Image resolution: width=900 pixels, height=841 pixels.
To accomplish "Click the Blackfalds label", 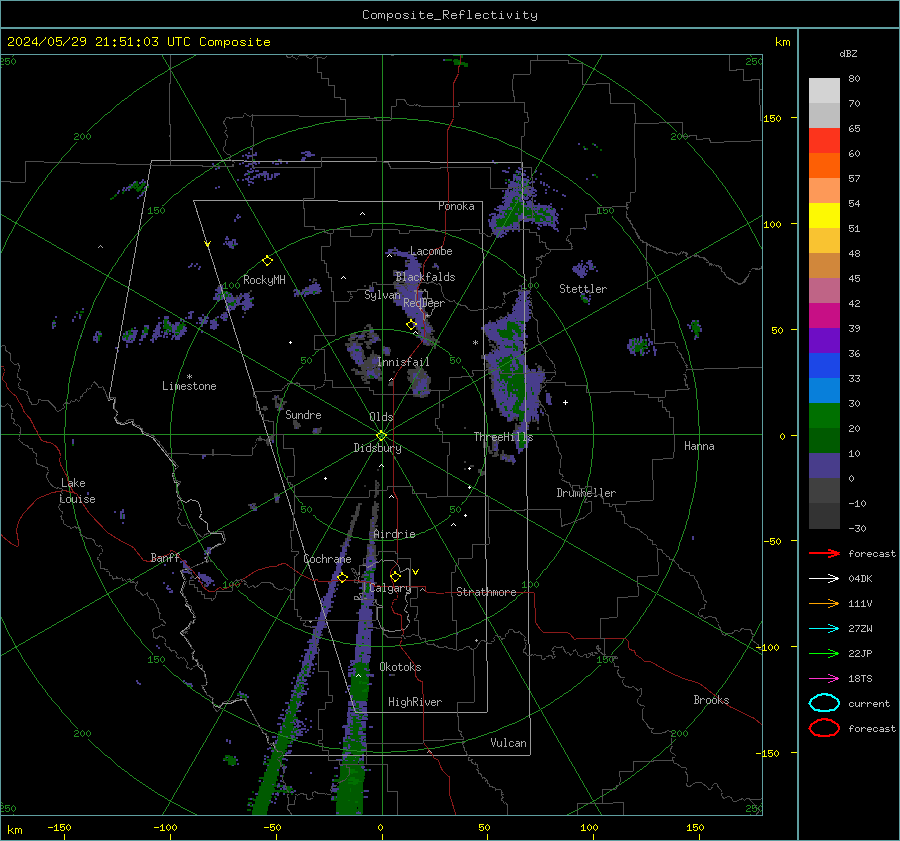I will [x=425, y=277].
